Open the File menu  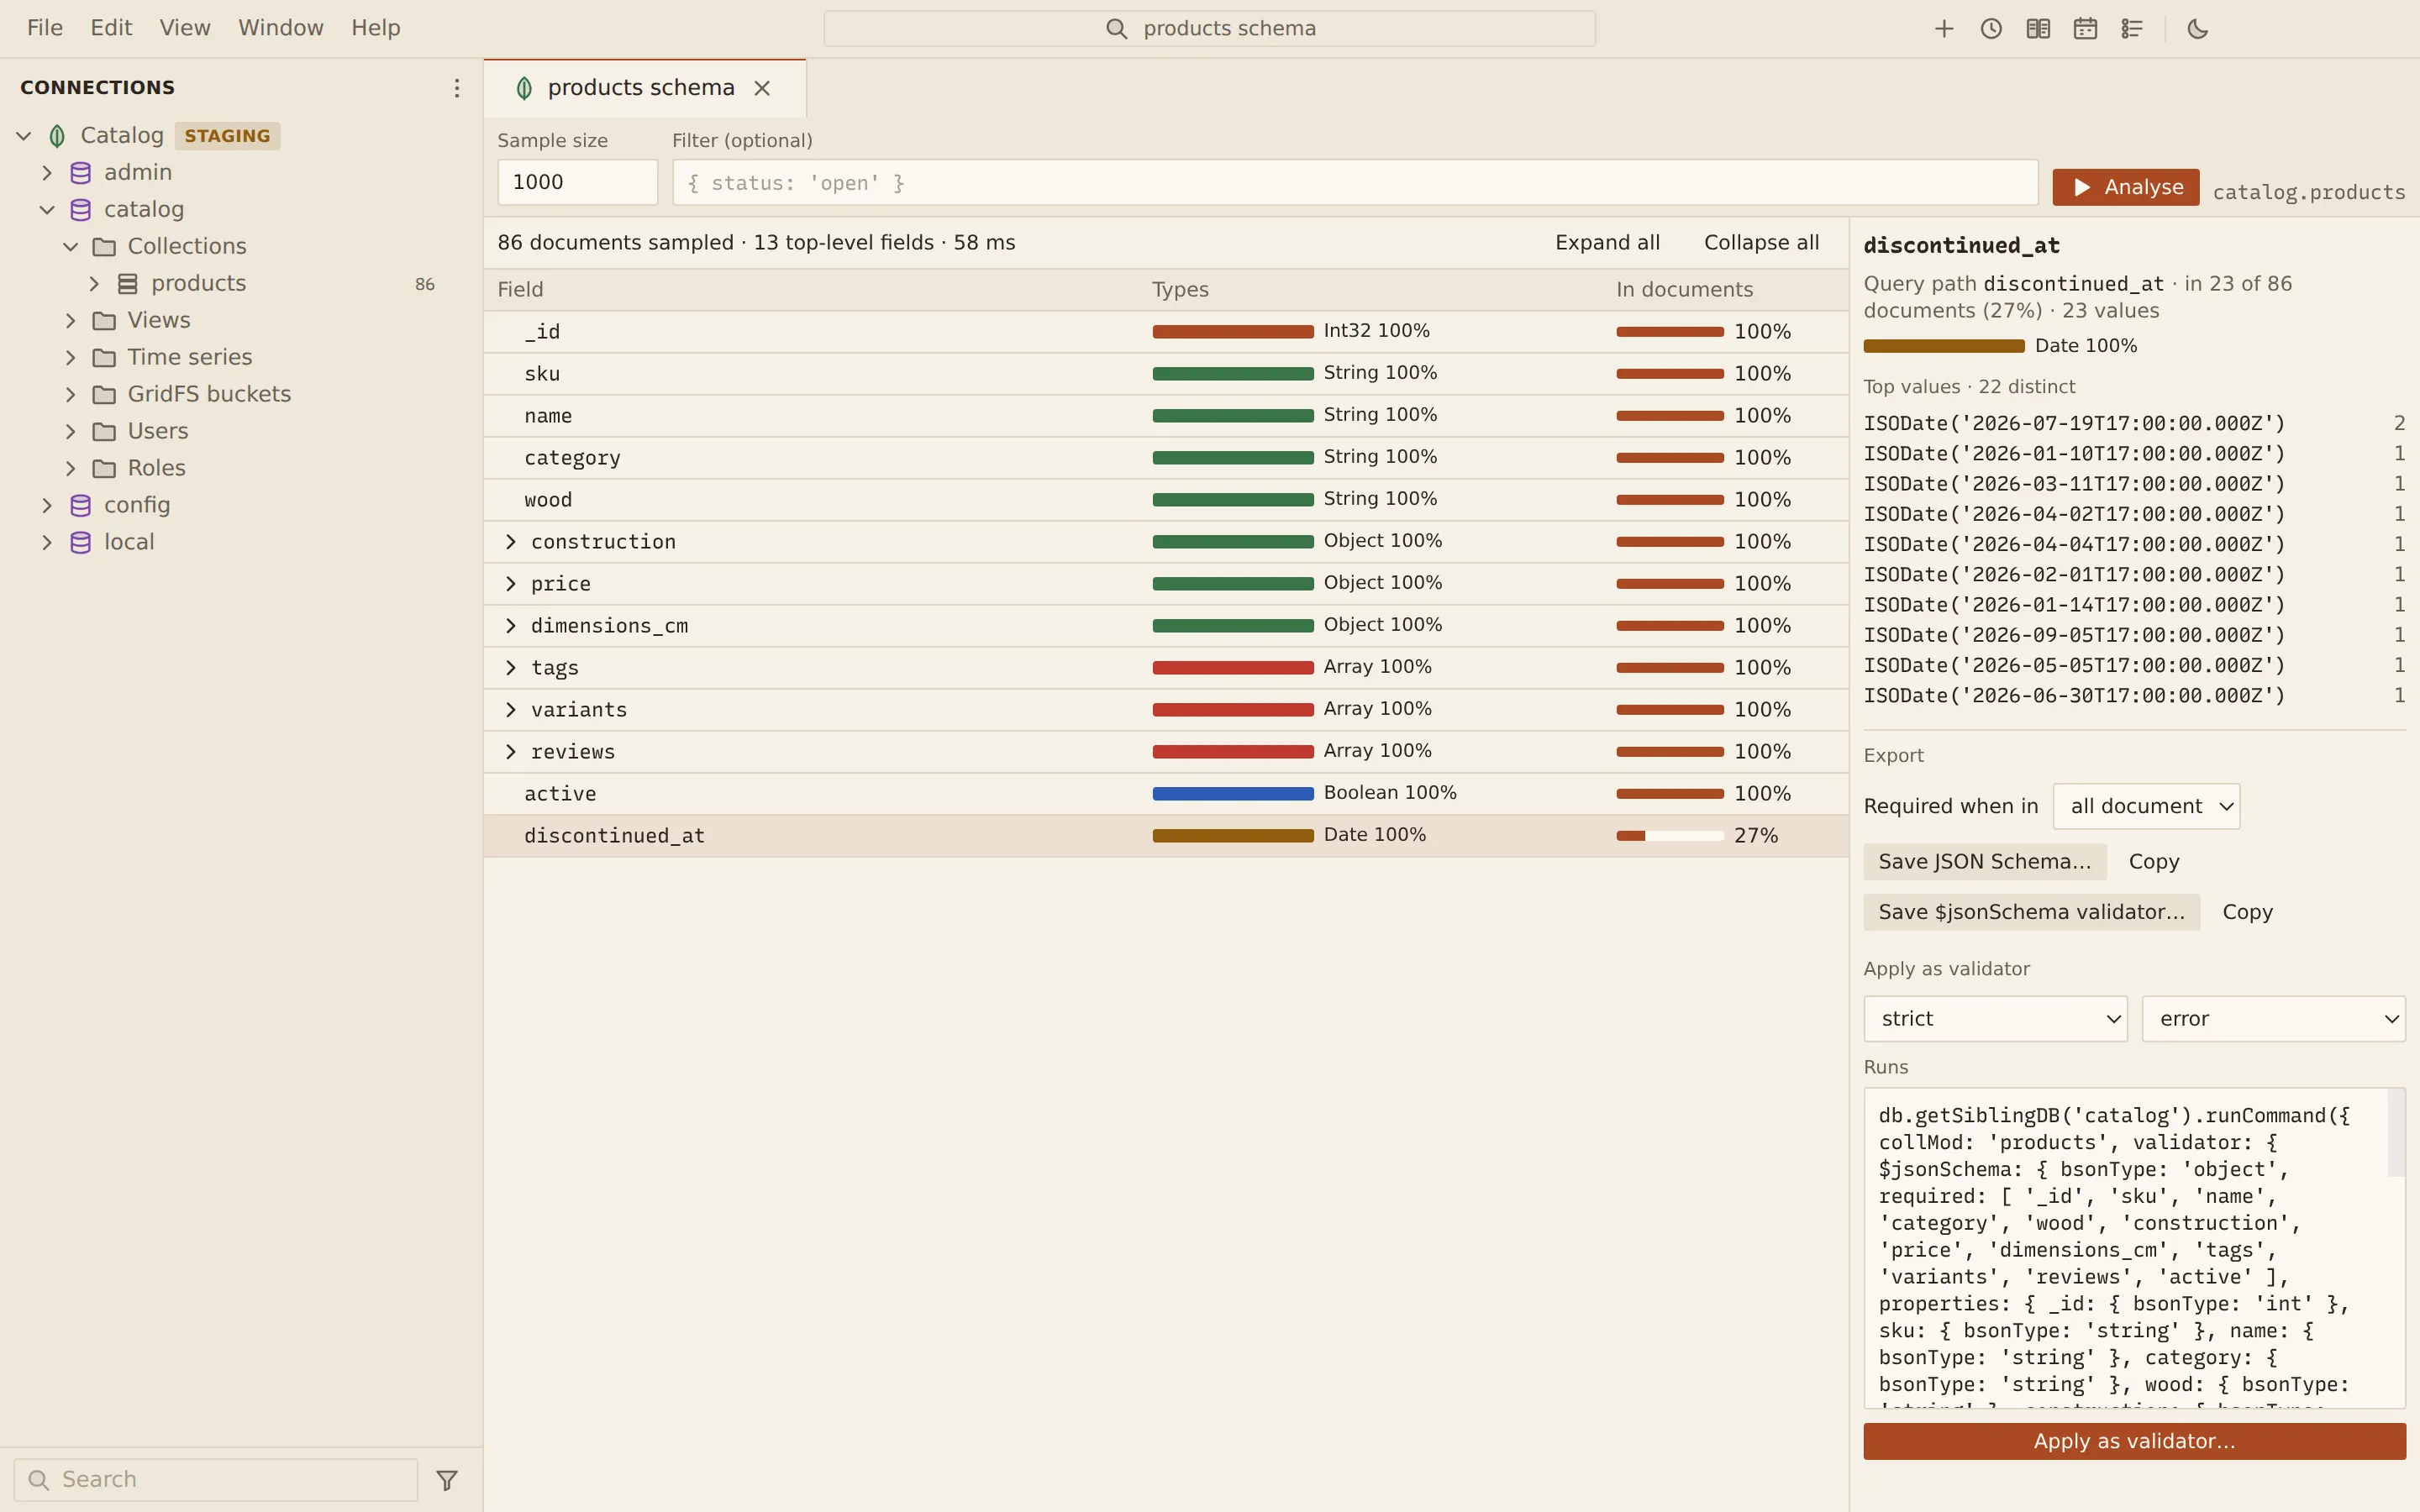click(x=45, y=28)
